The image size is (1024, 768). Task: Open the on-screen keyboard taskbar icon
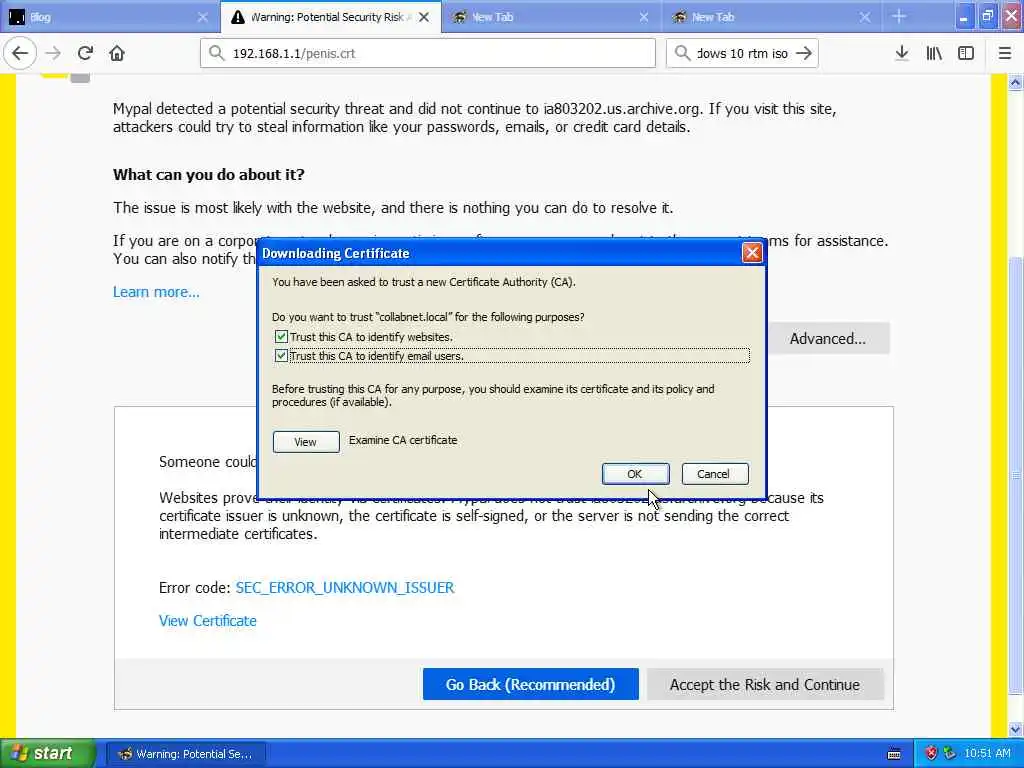pyautogui.click(x=894, y=754)
